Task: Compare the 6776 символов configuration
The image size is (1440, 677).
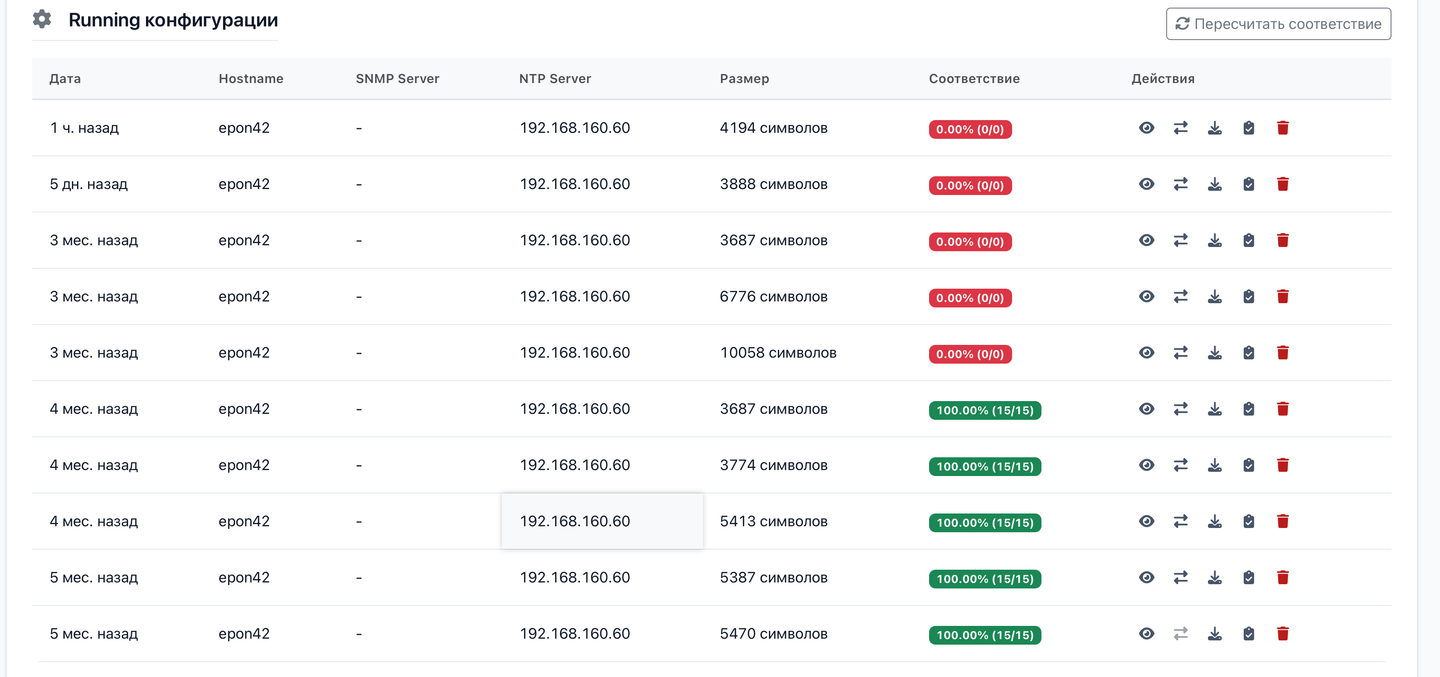Action: (x=1181, y=296)
